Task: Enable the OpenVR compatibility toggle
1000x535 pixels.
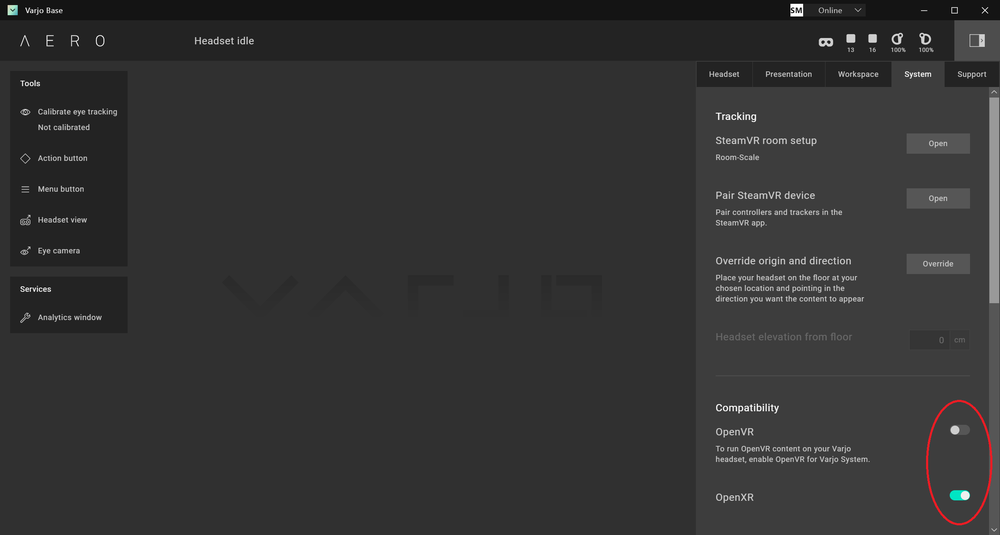Action: pos(959,430)
